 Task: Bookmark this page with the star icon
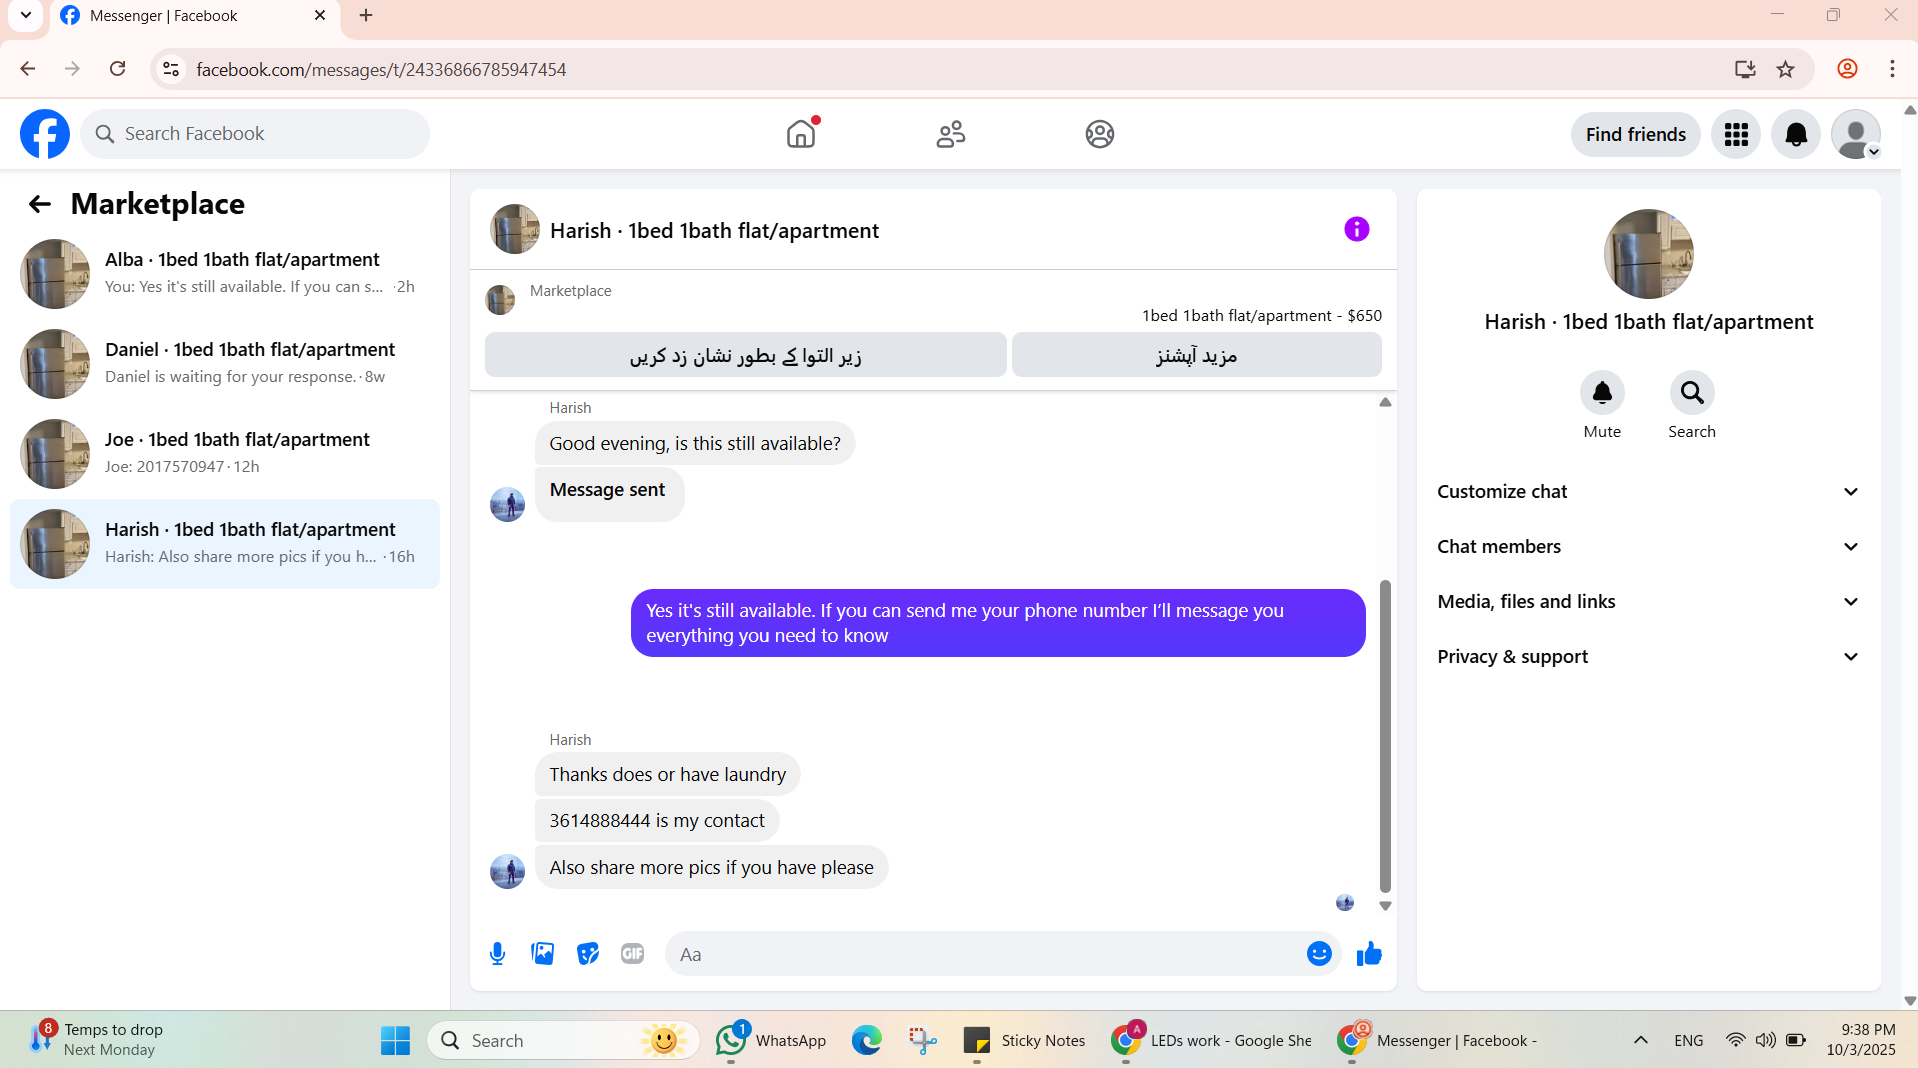tap(1786, 69)
